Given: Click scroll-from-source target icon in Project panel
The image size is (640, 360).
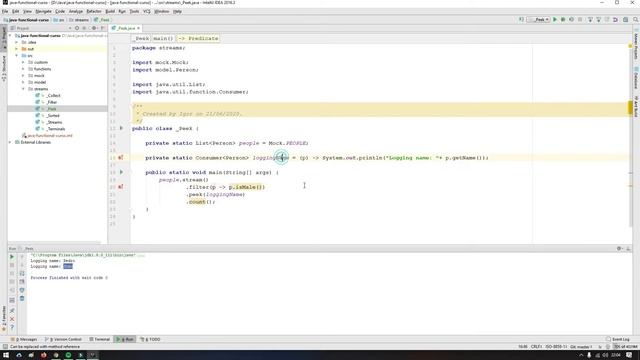Looking at the screenshot, I should pos(77,28).
